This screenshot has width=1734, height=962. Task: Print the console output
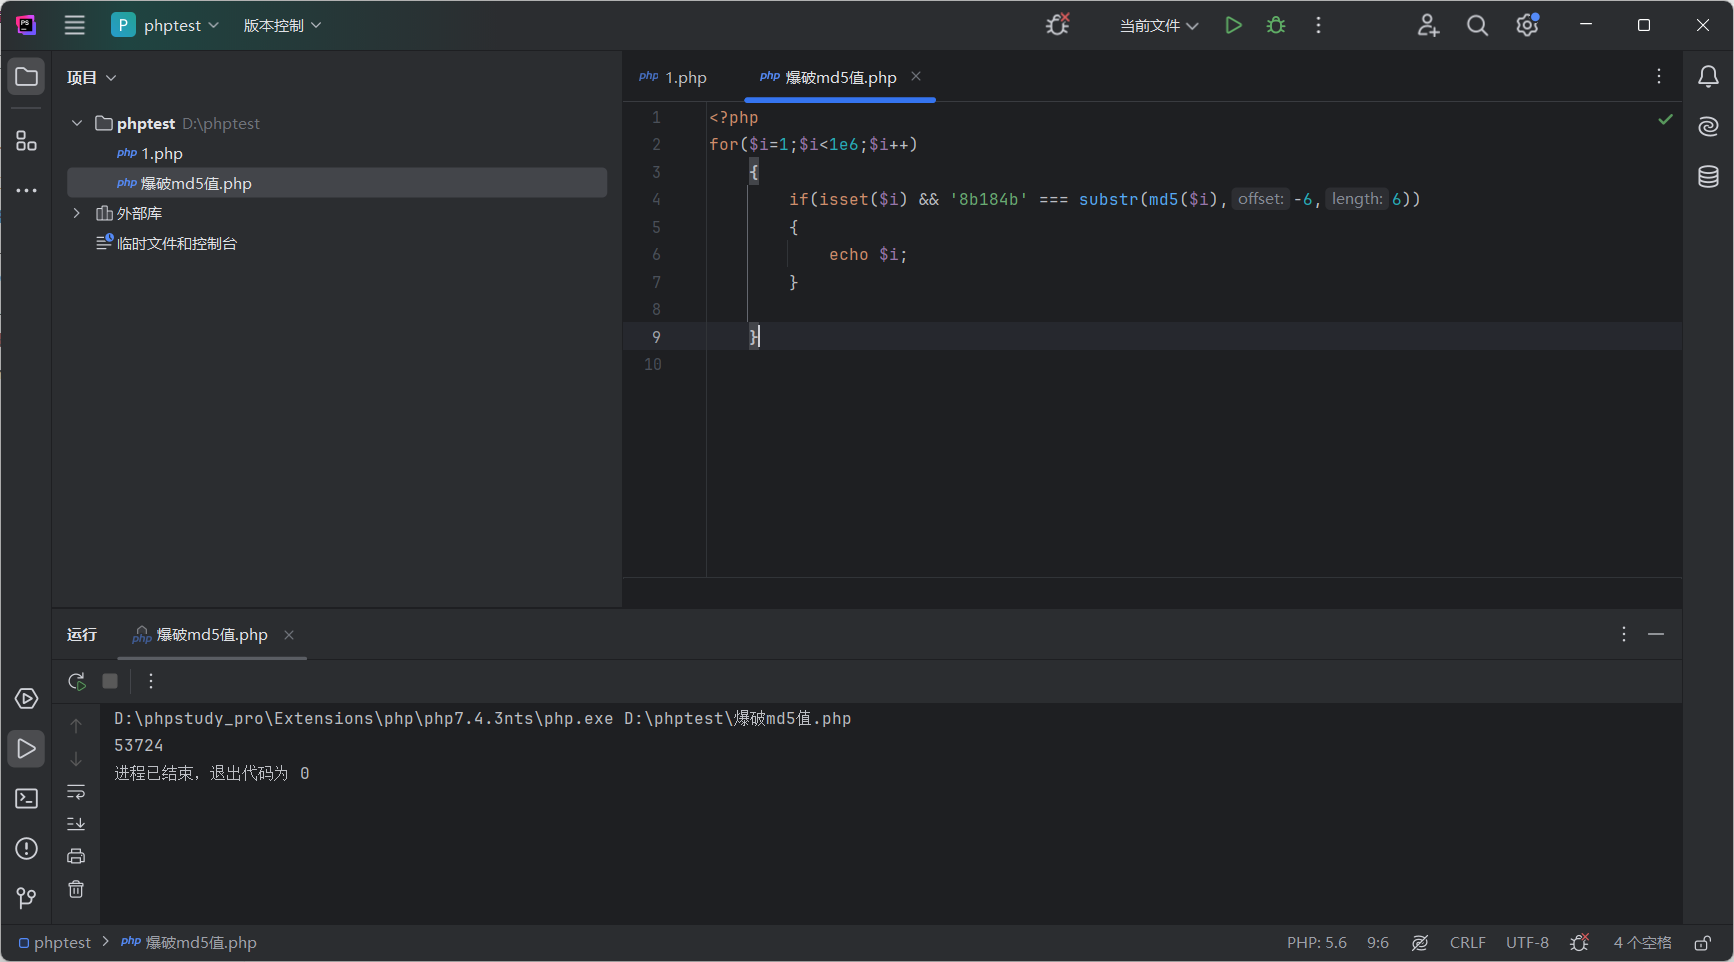[x=76, y=856]
